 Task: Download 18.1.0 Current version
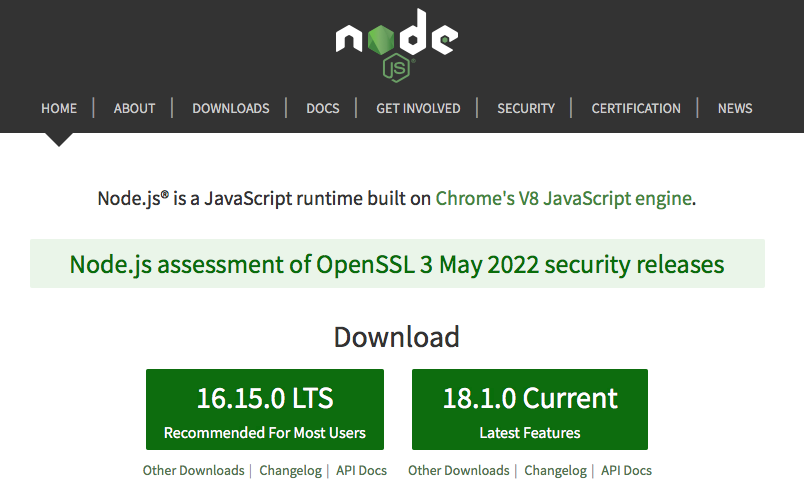pos(530,409)
